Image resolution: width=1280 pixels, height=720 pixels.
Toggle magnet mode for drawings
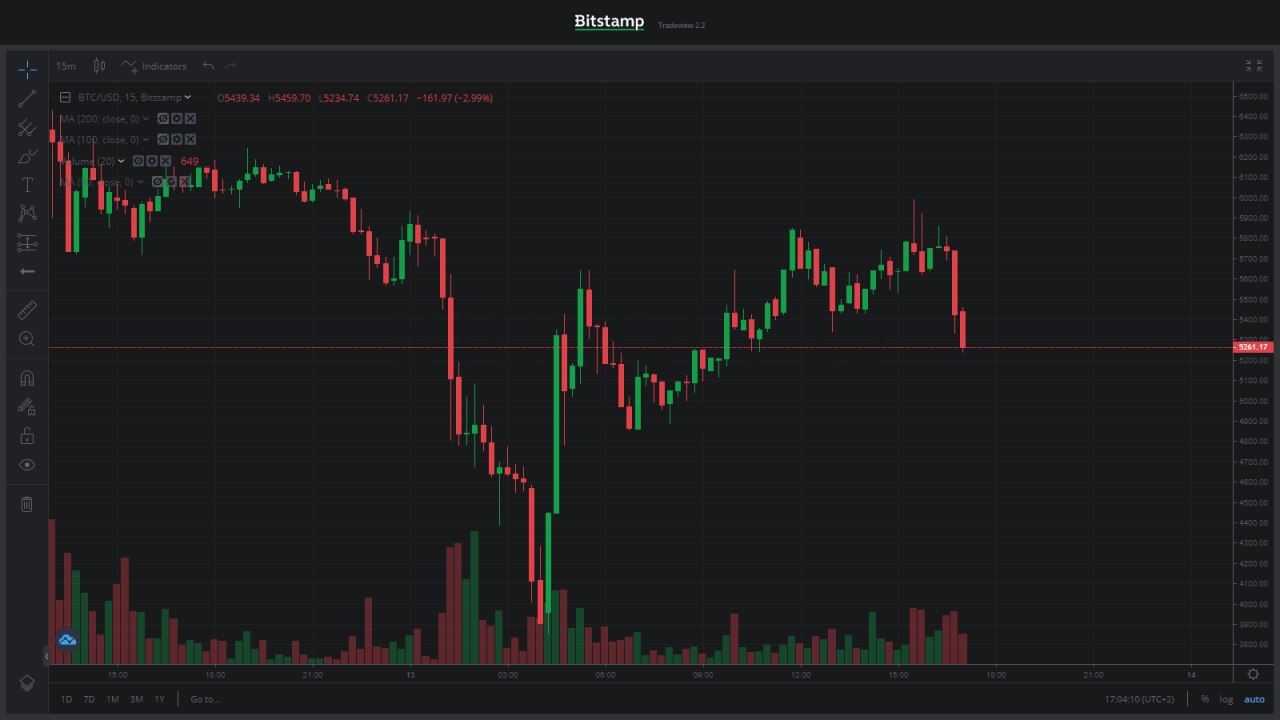[x=27, y=378]
